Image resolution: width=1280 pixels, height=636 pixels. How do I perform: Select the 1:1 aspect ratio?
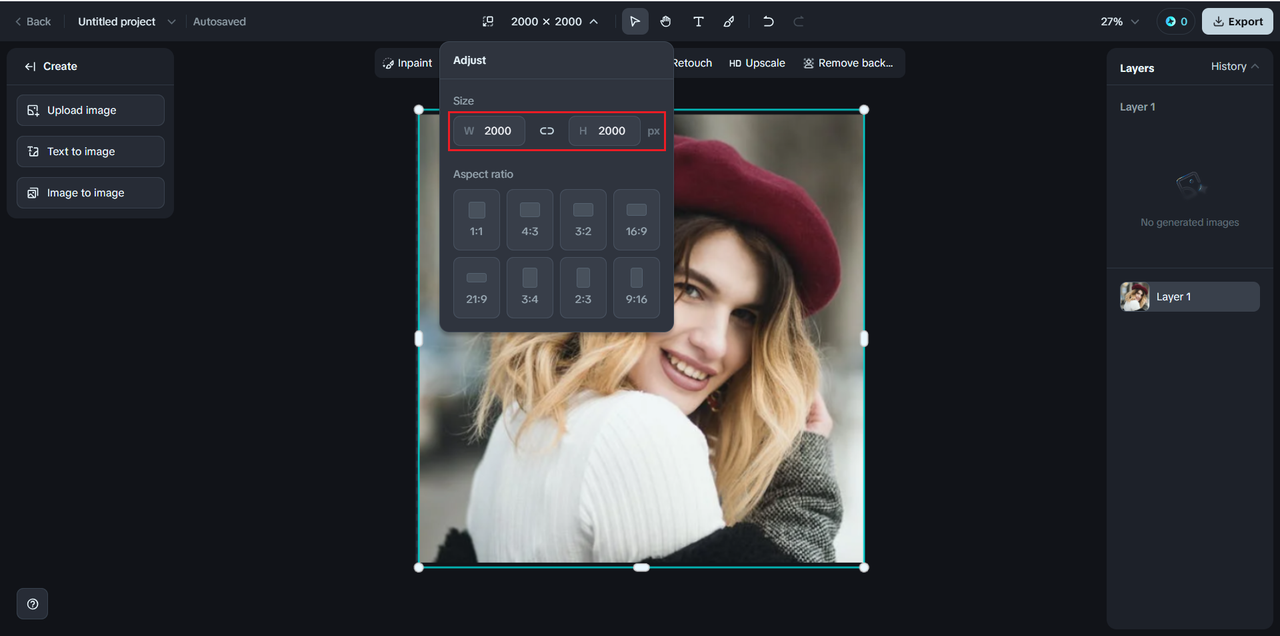pyautogui.click(x=477, y=220)
